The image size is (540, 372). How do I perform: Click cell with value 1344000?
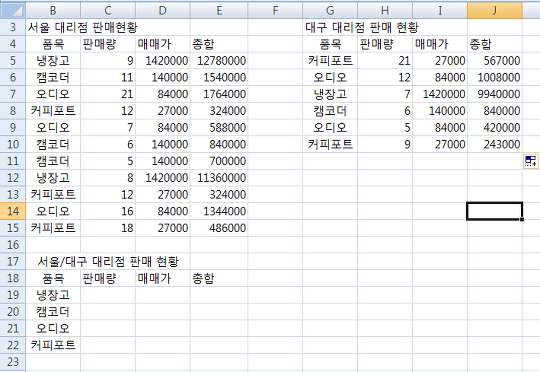click(219, 211)
